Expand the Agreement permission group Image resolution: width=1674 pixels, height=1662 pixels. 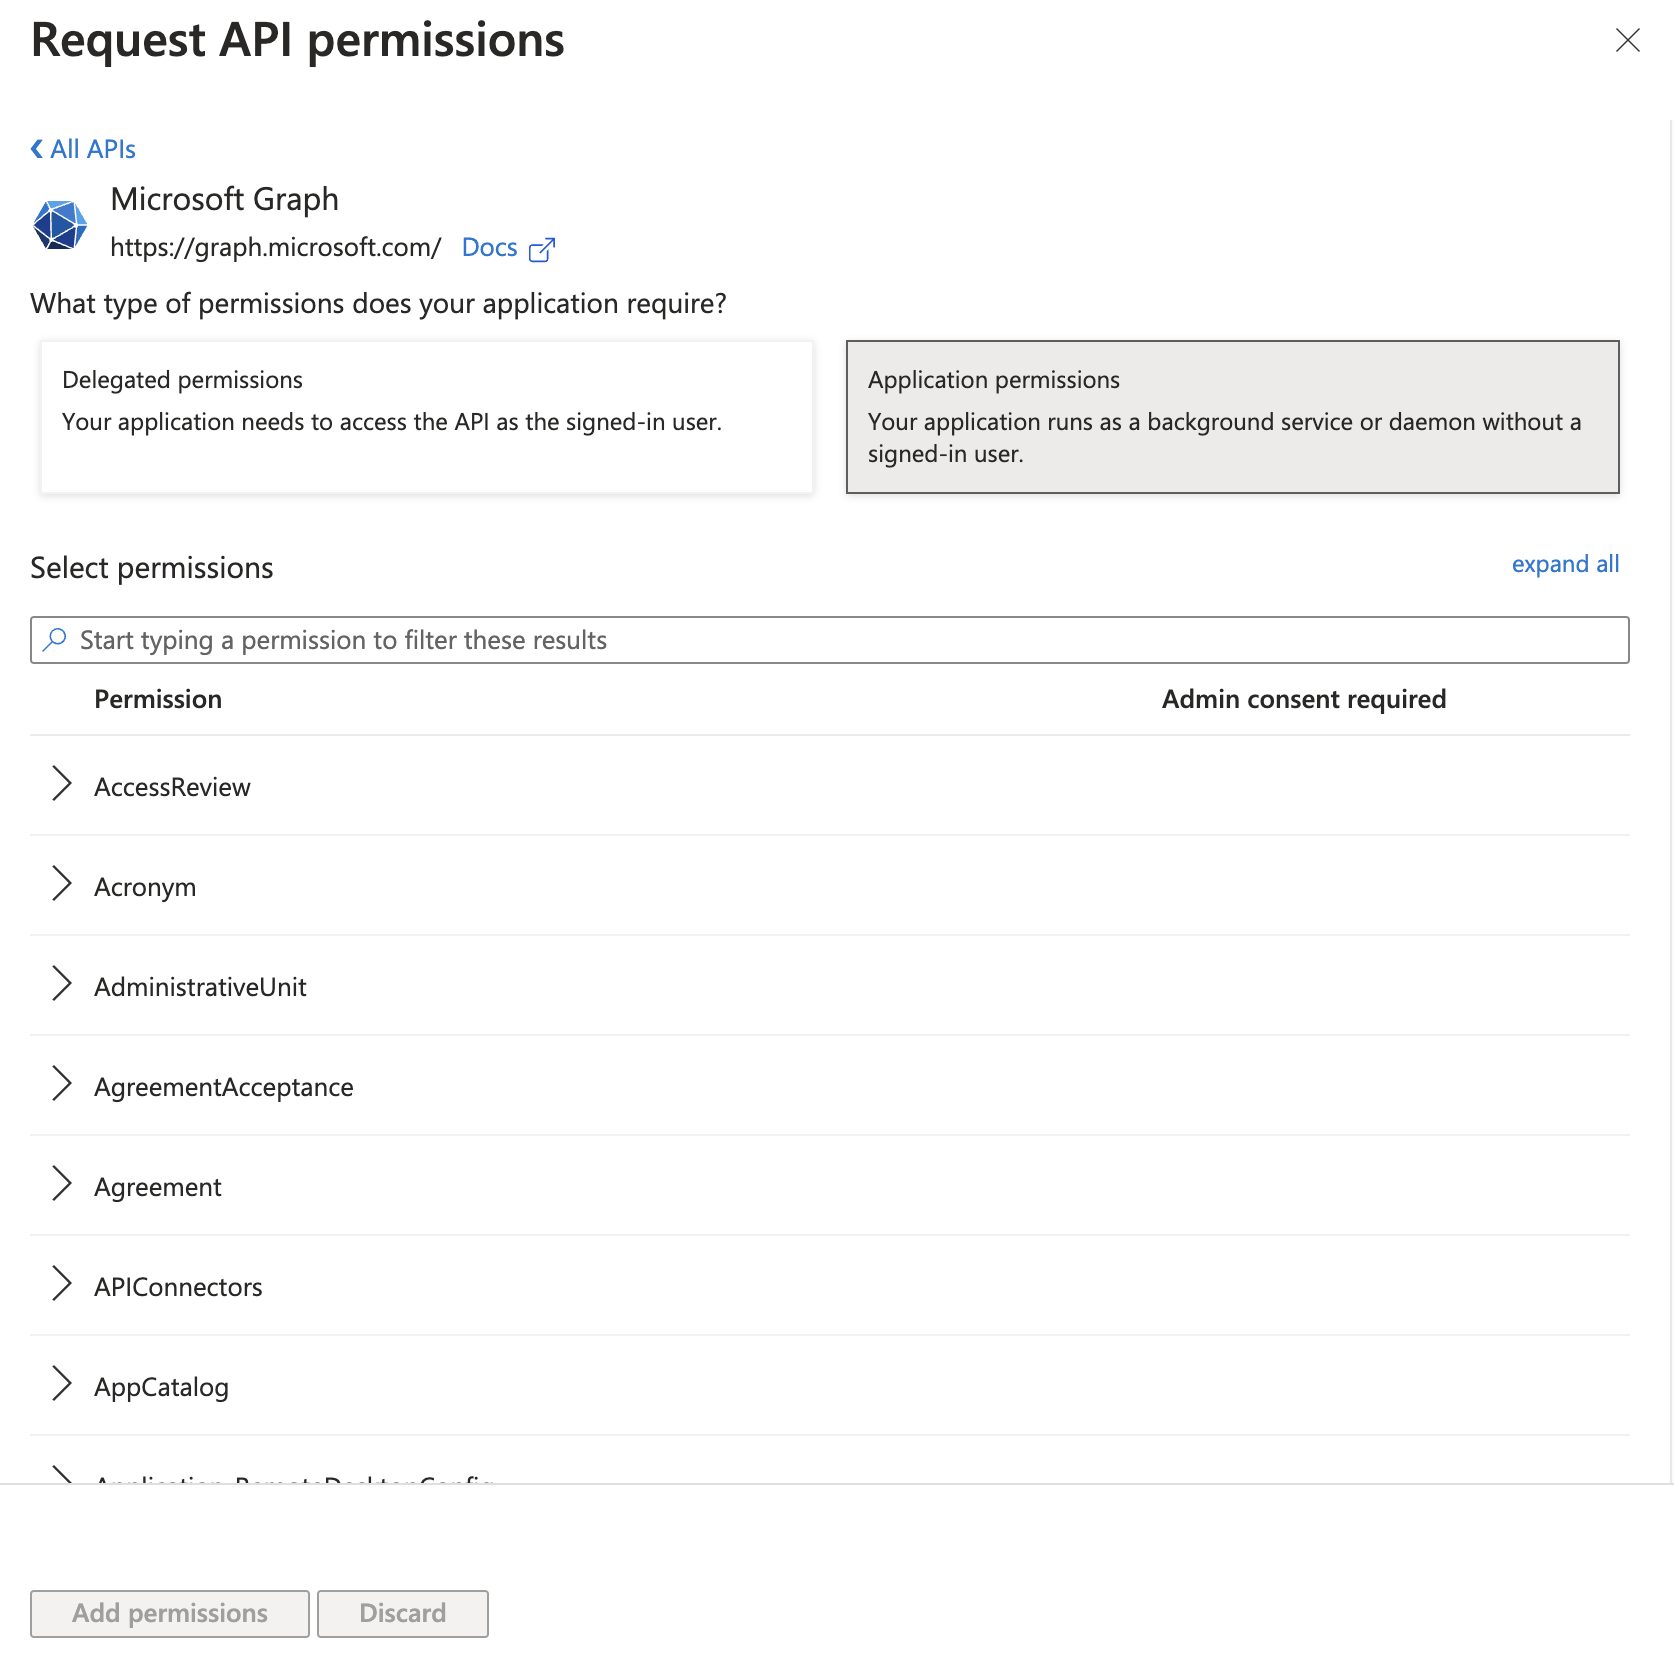click(62, 1186)
